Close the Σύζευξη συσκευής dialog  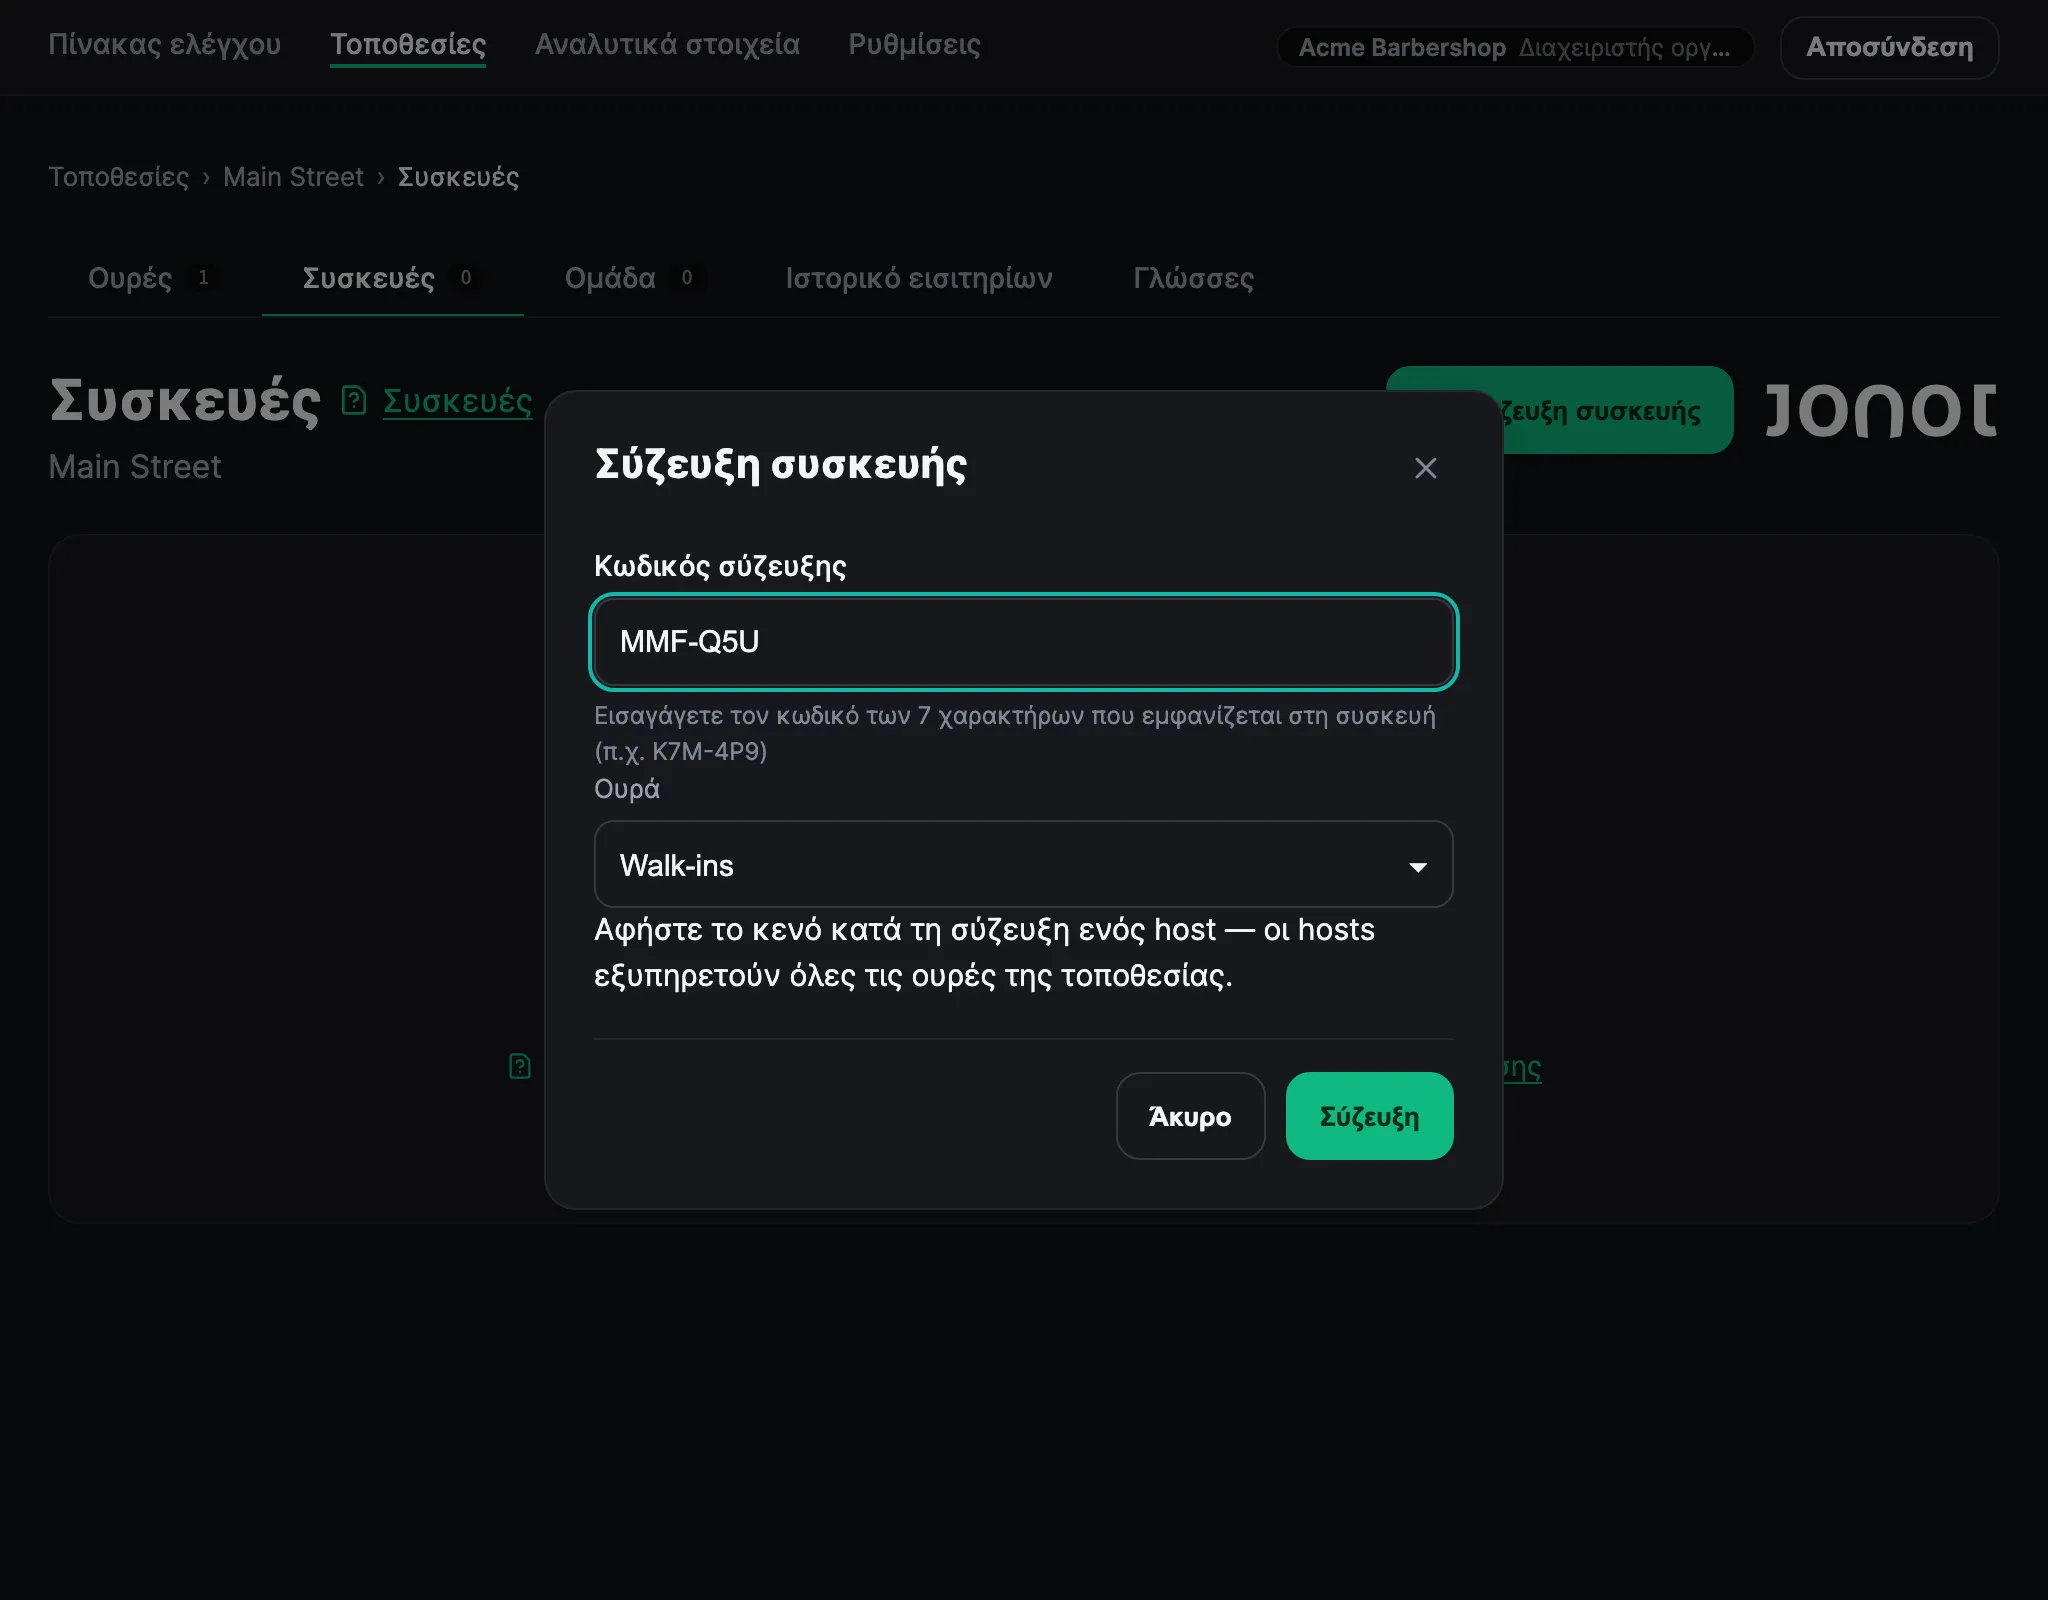[1425, 468]
